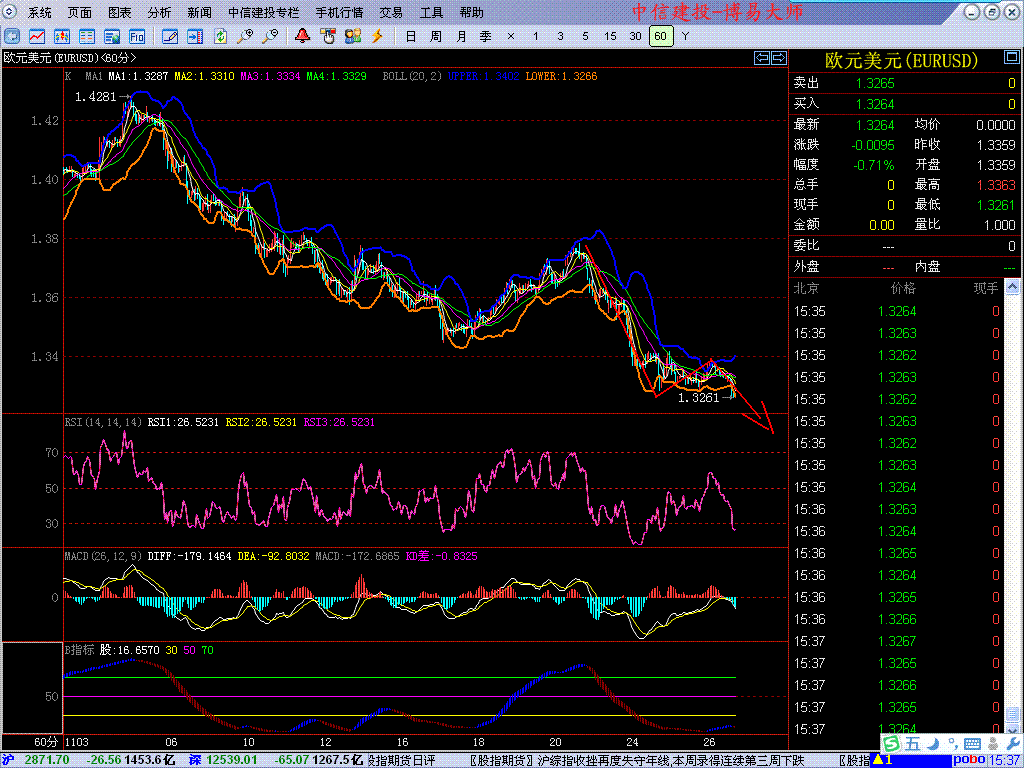Open the 帮助 menu

pos(472,12)
